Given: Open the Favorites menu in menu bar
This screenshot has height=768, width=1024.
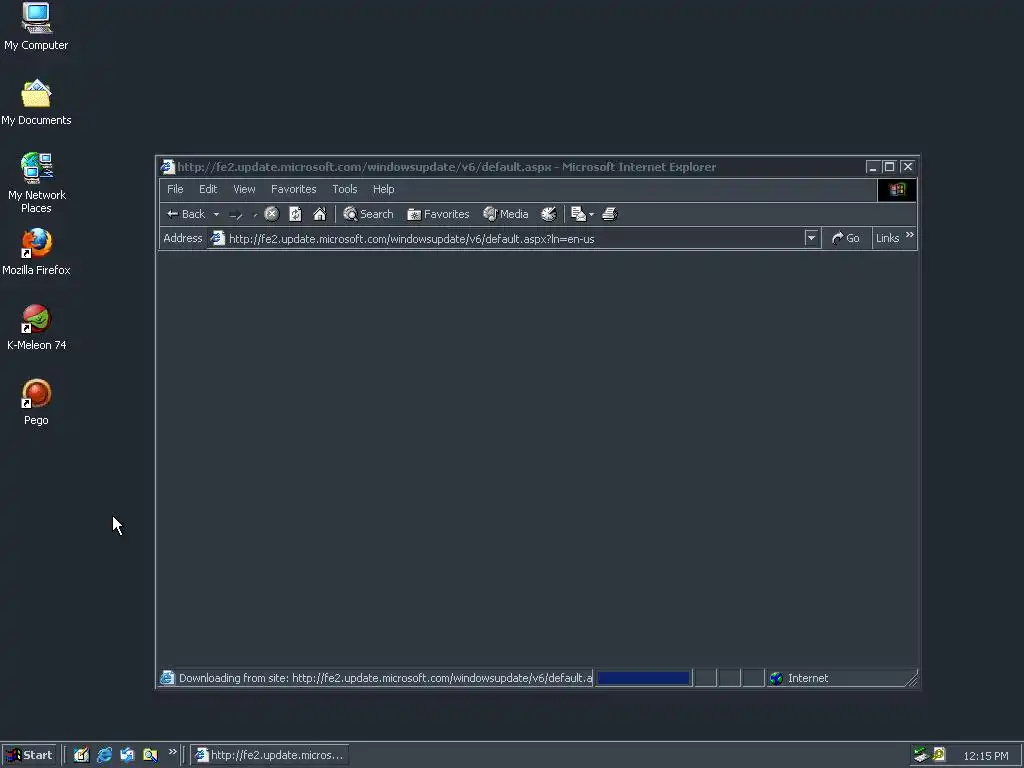Looking at the screenshot, I should [294, 189].
